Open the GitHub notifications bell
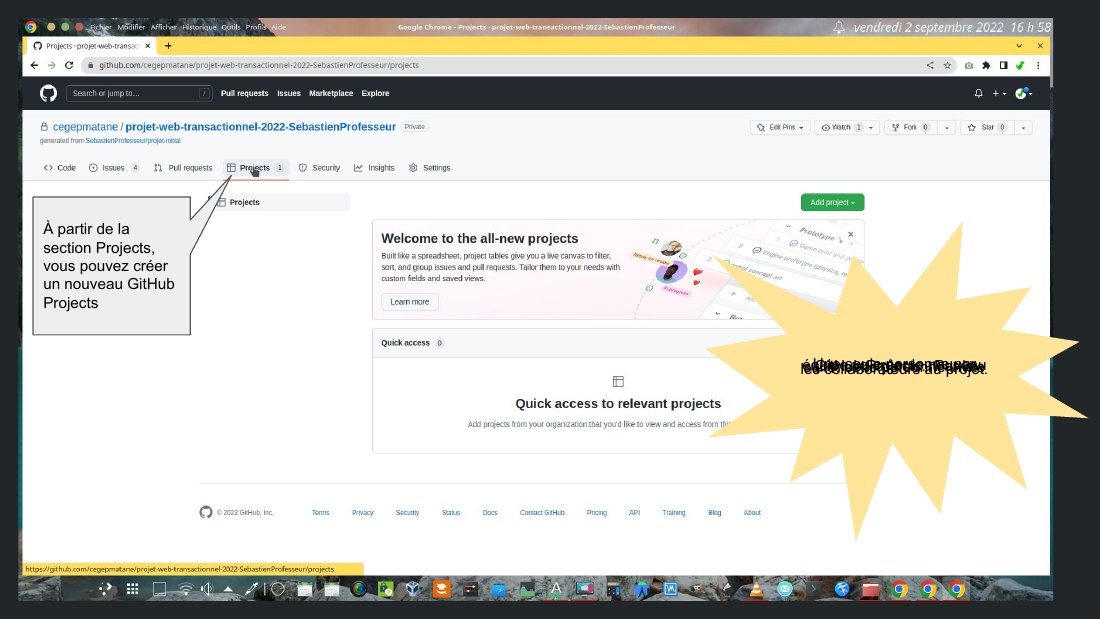This screenshot has height=619, width=1100. (979, 93)
